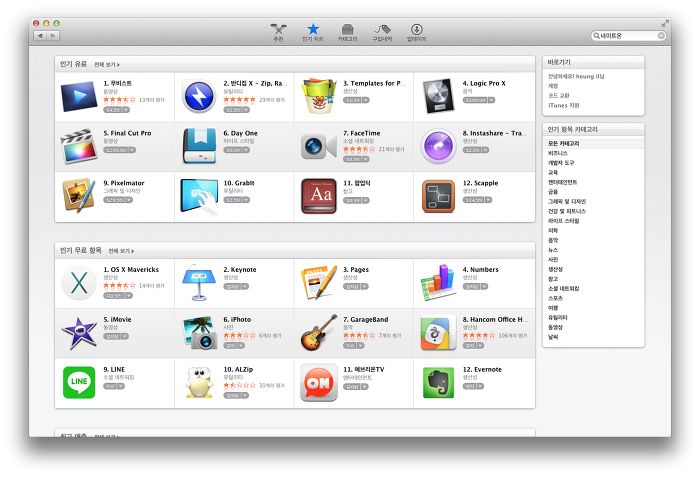The height and width of the screenshot is (477, 700).
Task: Open the dictionary Aa app icon
Action: click(x=319, y=196)
